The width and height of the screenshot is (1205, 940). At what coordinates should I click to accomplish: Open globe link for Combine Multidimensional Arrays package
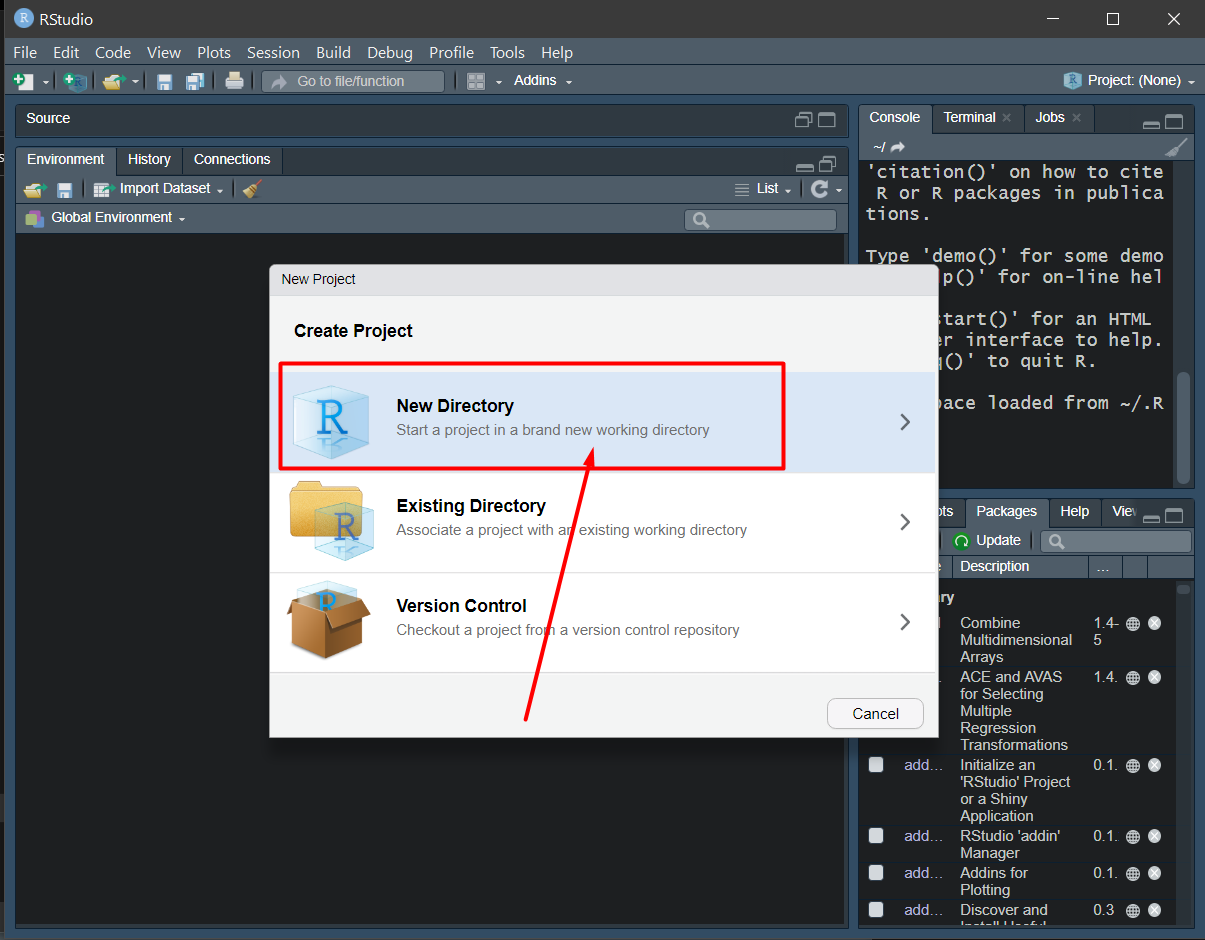point(1133,623)
